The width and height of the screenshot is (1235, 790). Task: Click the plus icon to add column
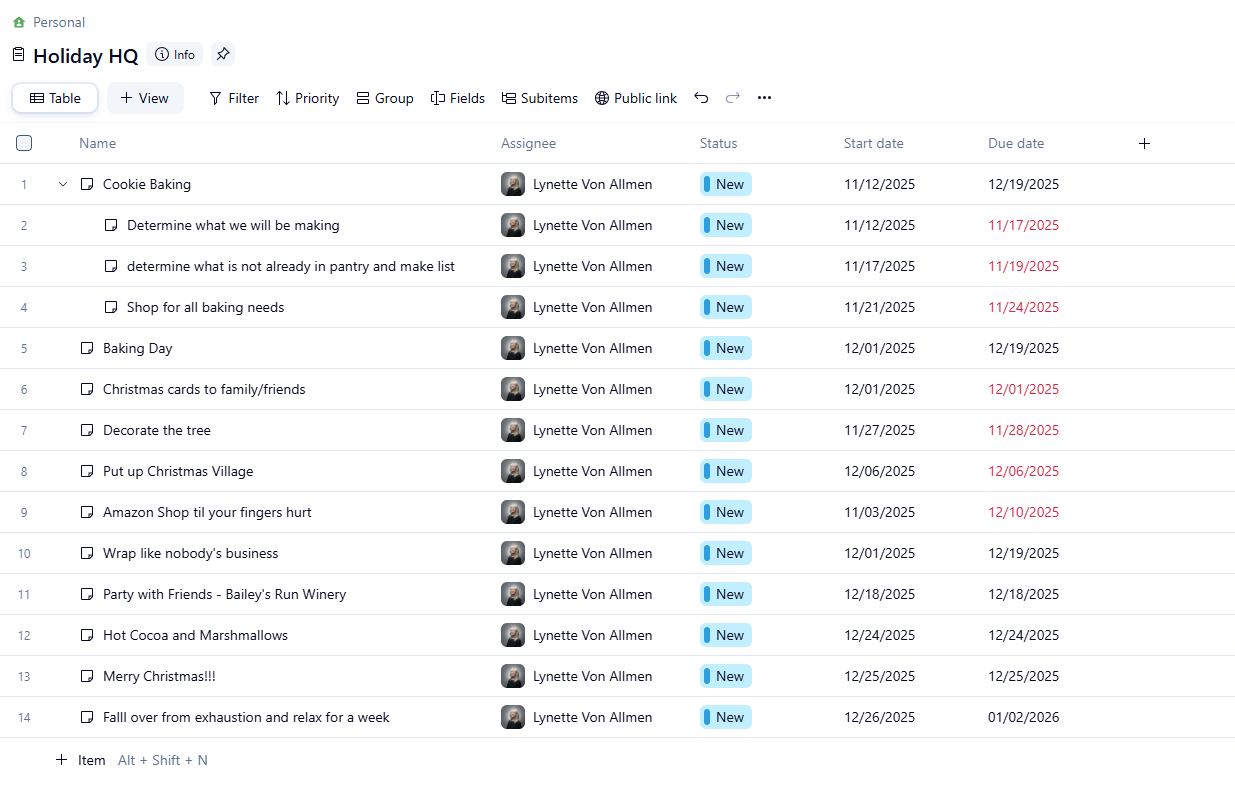[1145, 143]
